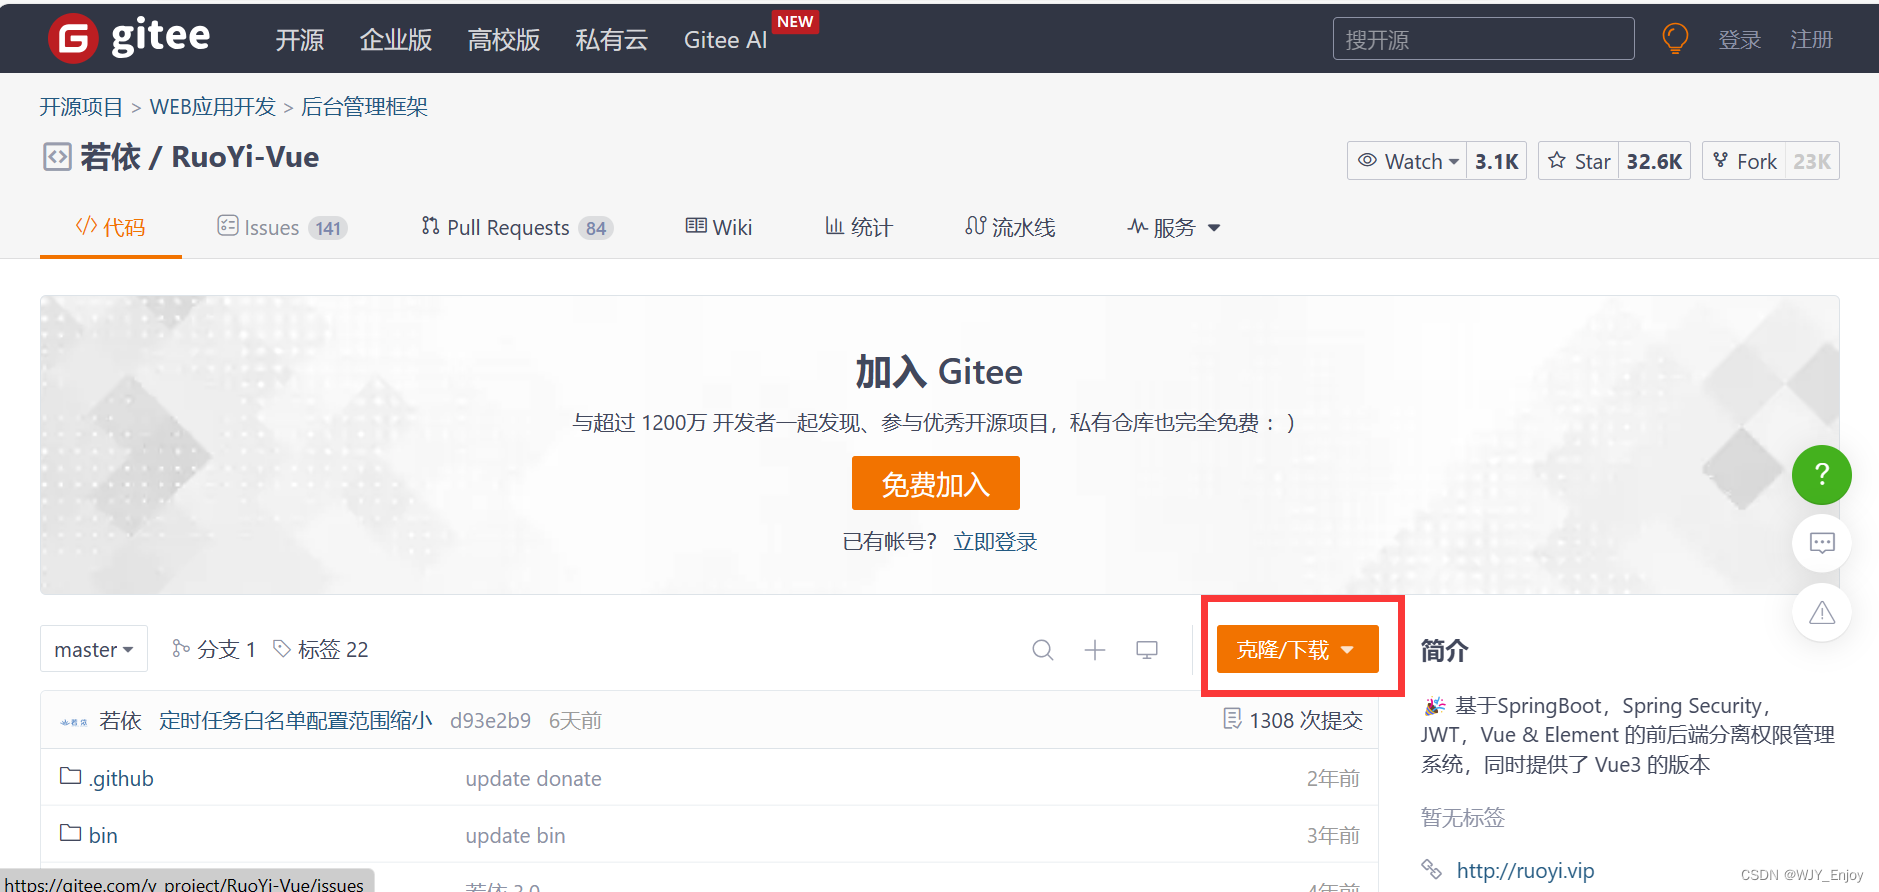Click the 搜开源 search field
This screenshot has width=1879, height=892.
pyautogui.click(x=1483, y=39)
